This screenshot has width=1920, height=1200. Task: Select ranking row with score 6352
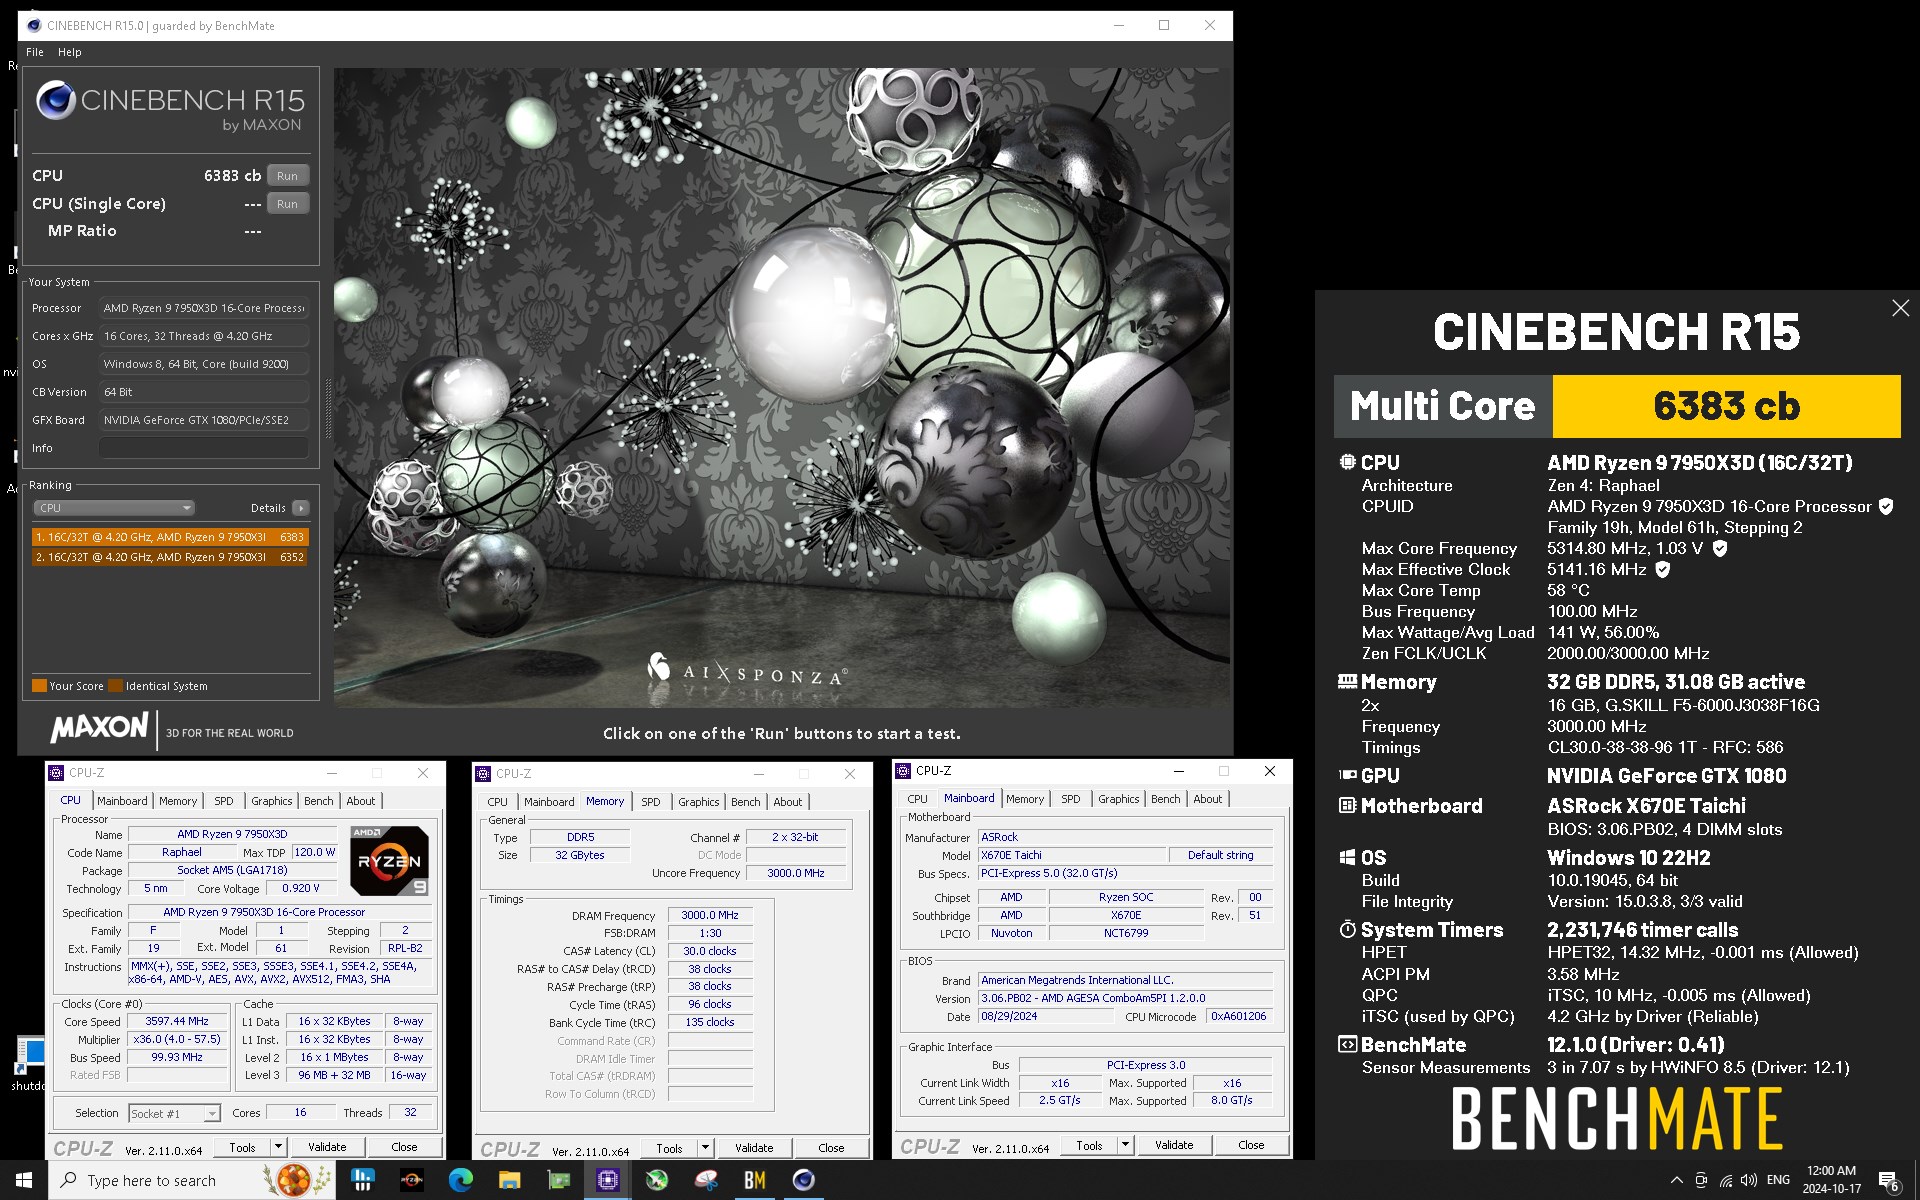(x=170, y=557)
